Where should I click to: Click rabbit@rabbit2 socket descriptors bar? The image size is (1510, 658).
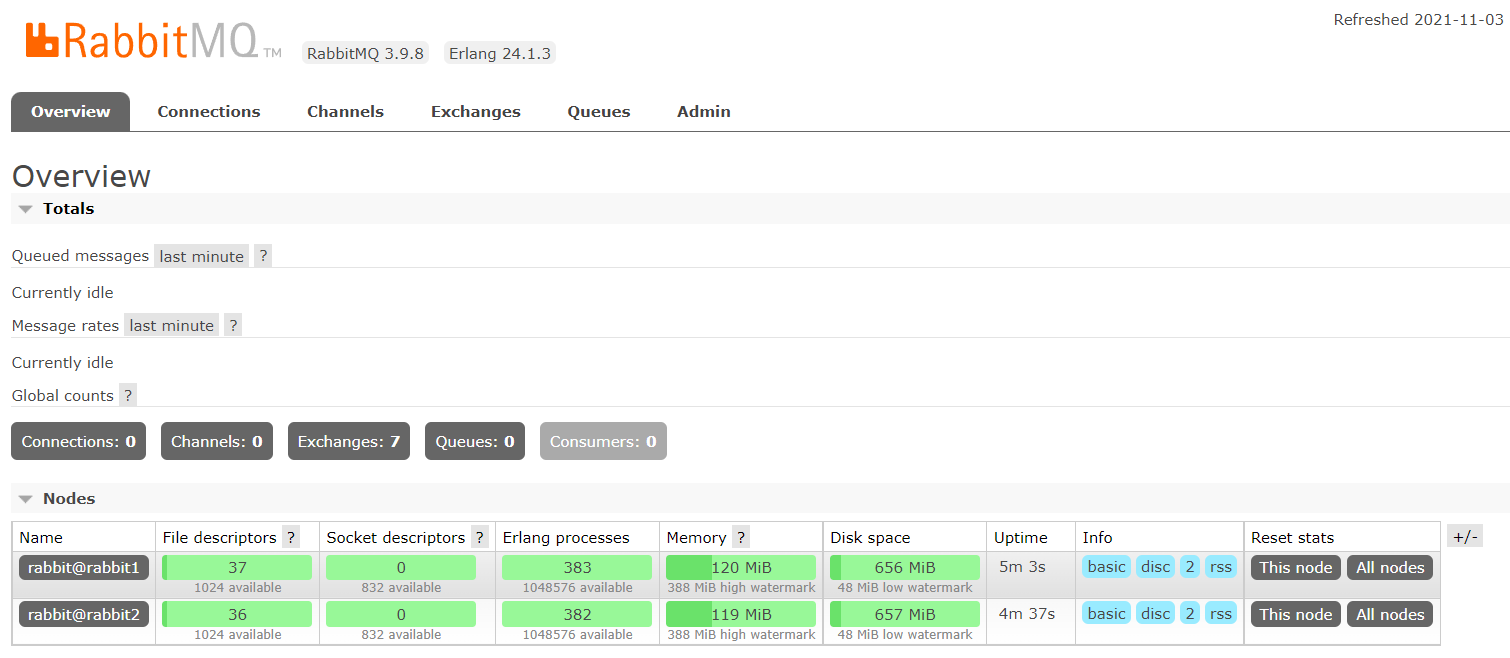pyautogui.click(x=401, y=615)
